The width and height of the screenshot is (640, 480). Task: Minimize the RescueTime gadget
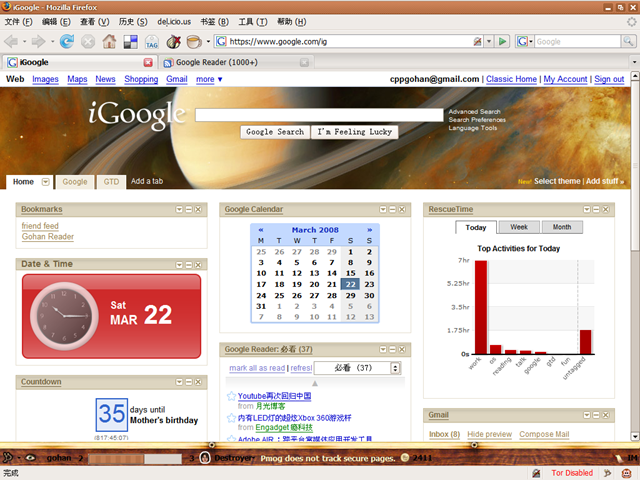coord(596,209)
